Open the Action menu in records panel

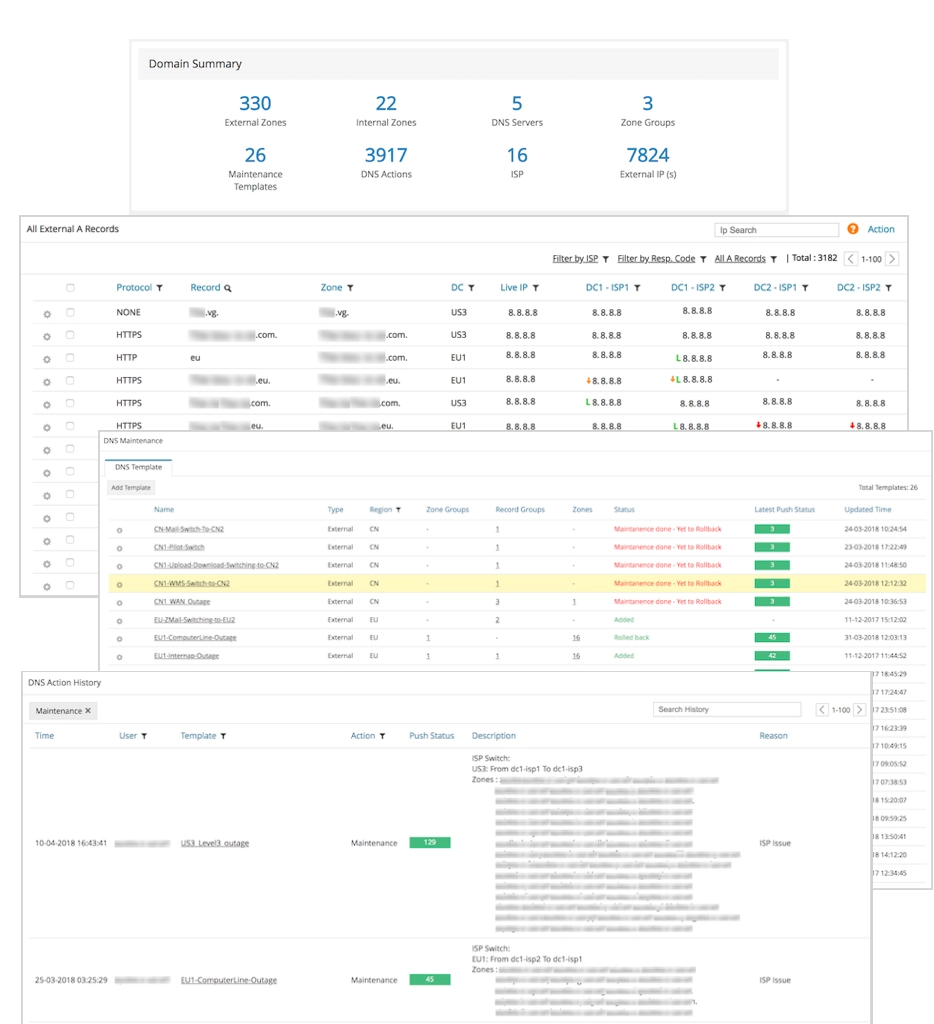(x=880, y=229)
